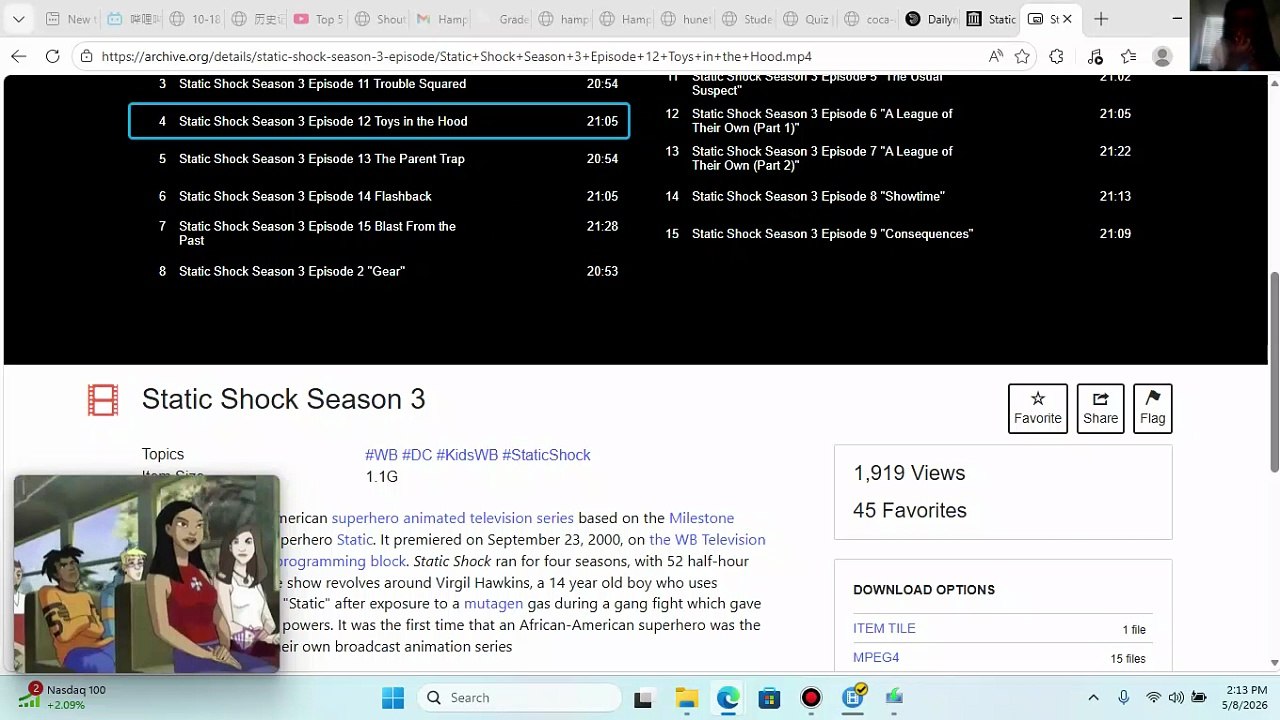Flag this item

tap(1153, 408)
